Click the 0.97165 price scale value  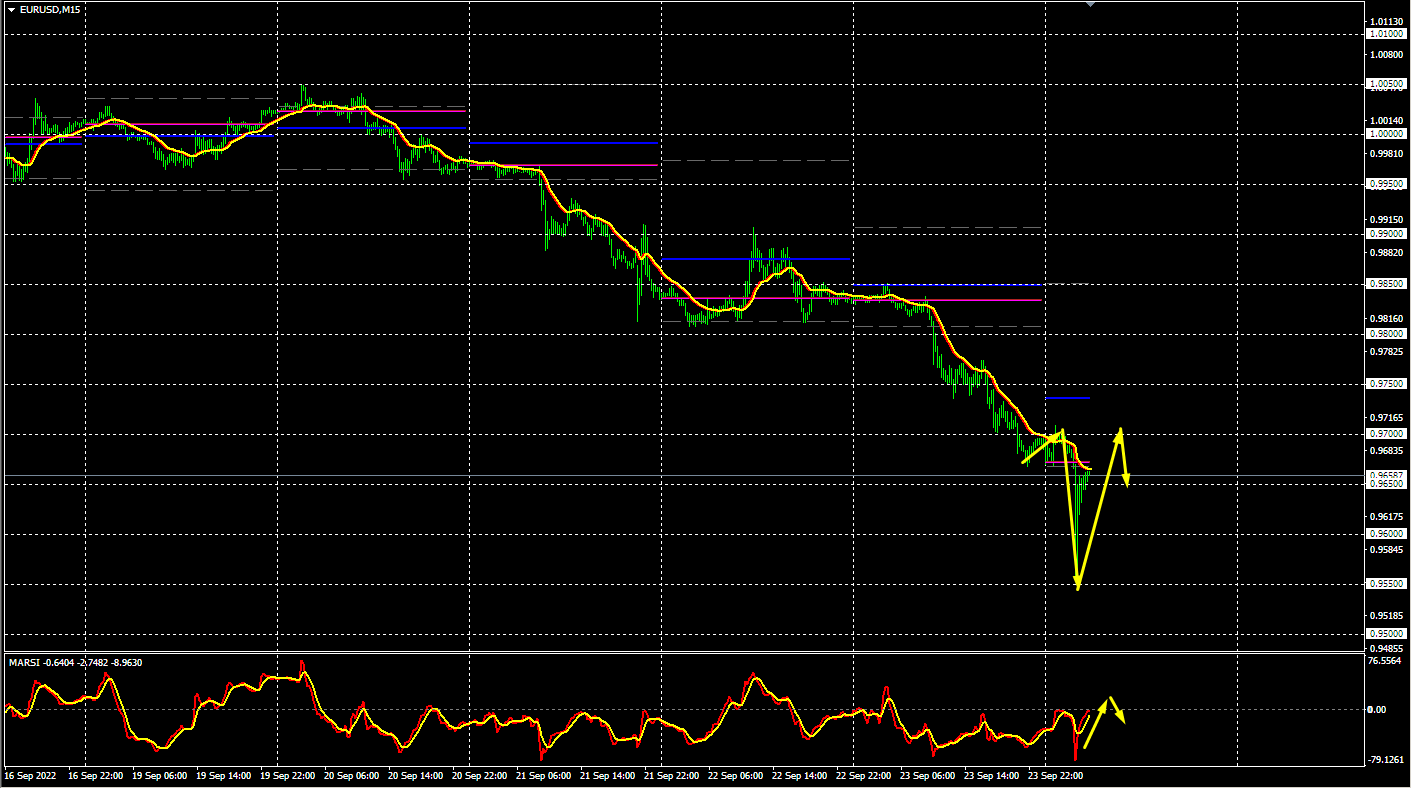click(x=1384, y=417)
